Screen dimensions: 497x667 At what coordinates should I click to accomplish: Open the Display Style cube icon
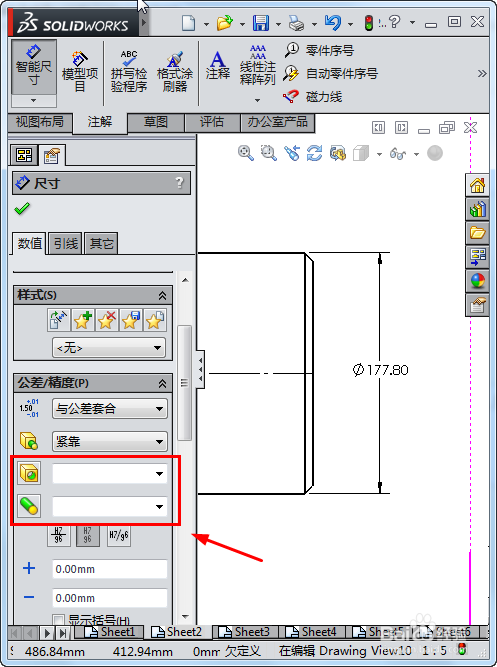pyautogui.click(x=361, y=153)
